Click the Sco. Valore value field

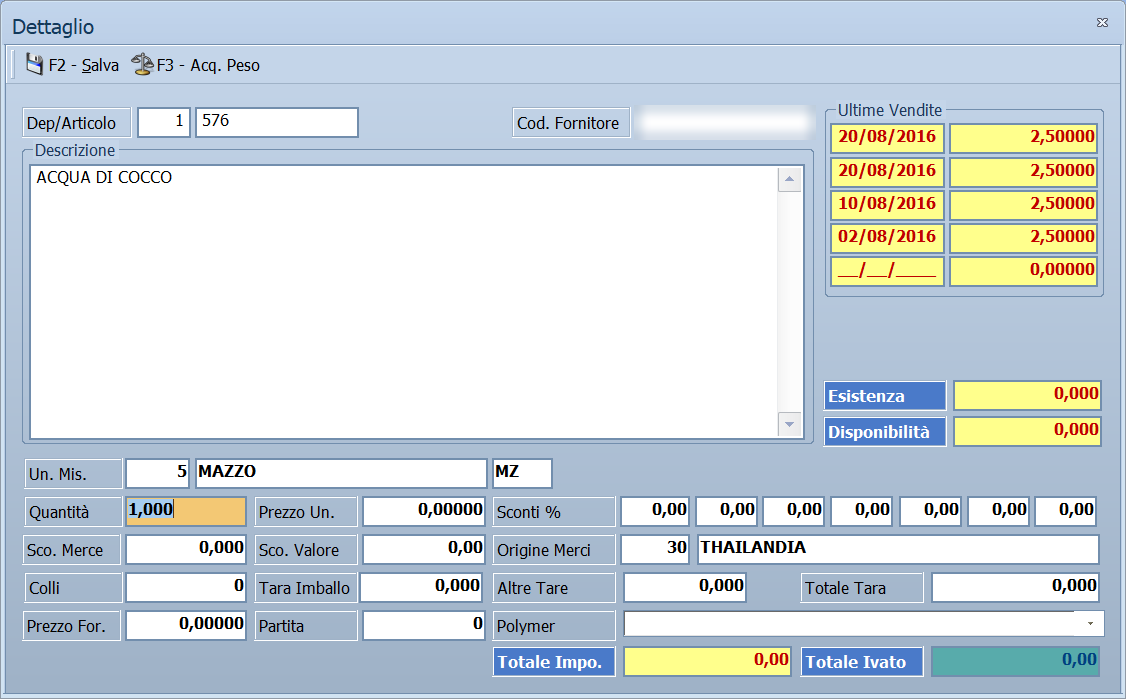424,549
